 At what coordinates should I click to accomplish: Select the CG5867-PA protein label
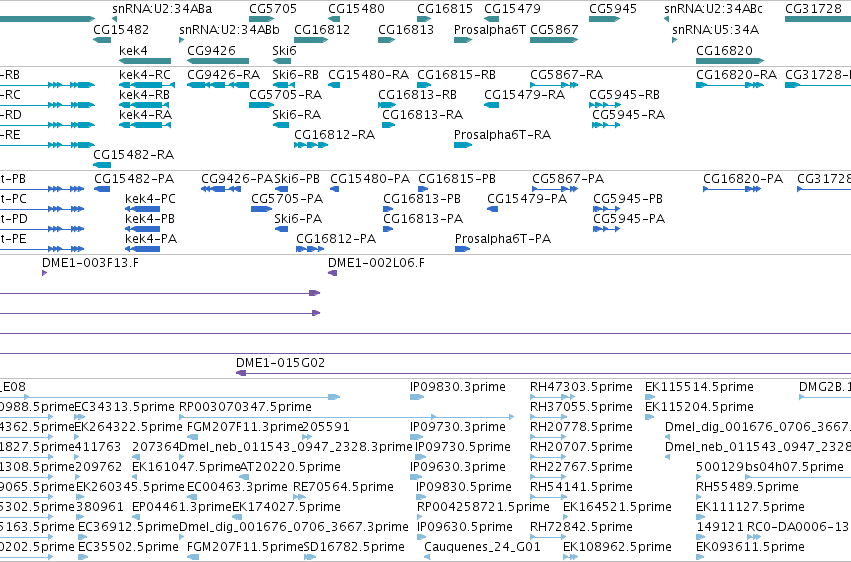(x=568, y=178)
